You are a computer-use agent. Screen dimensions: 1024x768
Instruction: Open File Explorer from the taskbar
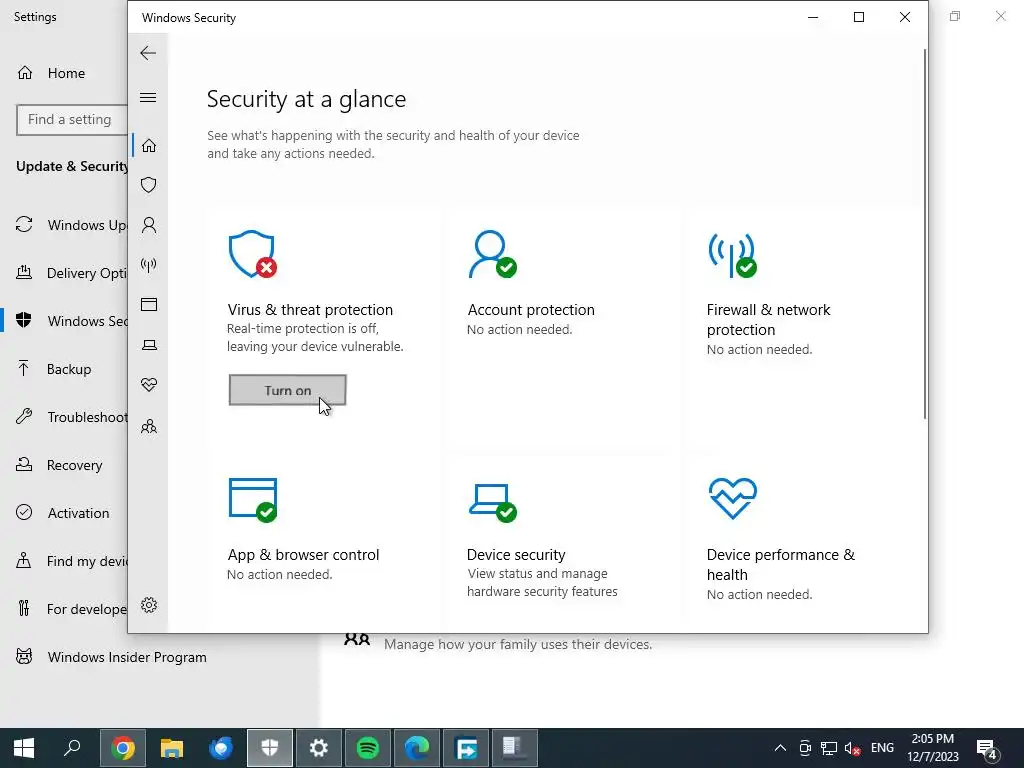[172, 748]
